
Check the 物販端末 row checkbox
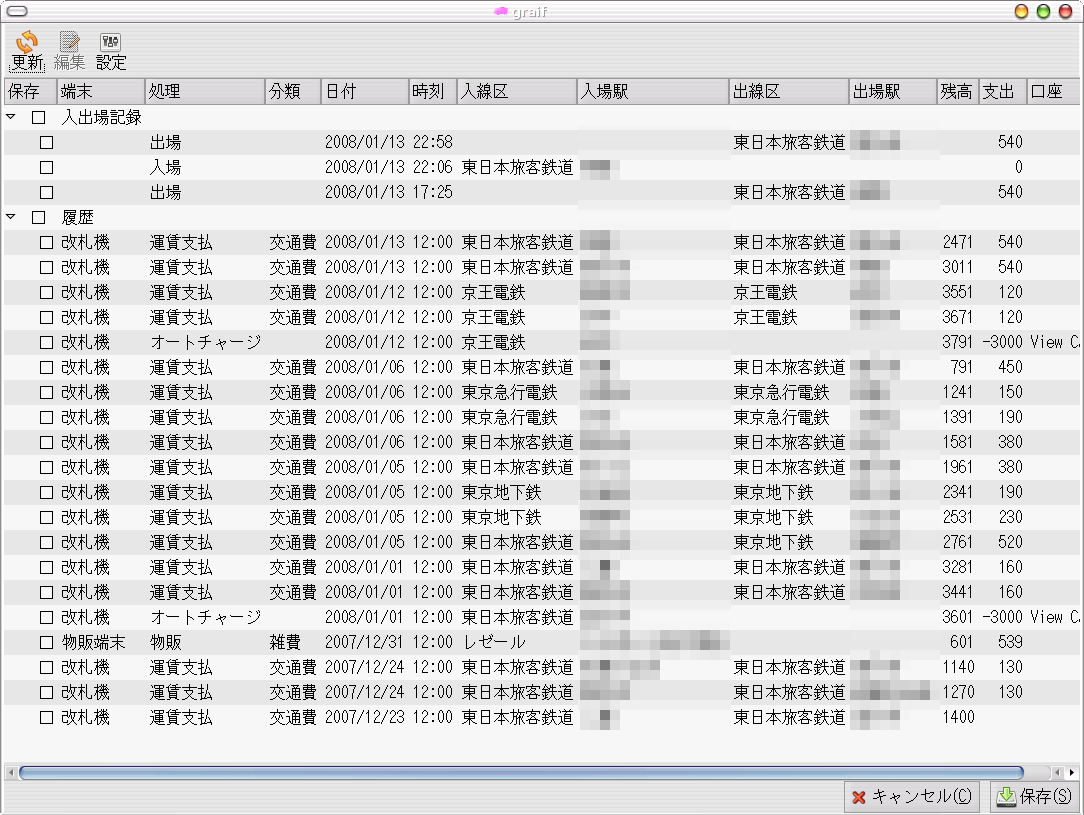point(47,642)
